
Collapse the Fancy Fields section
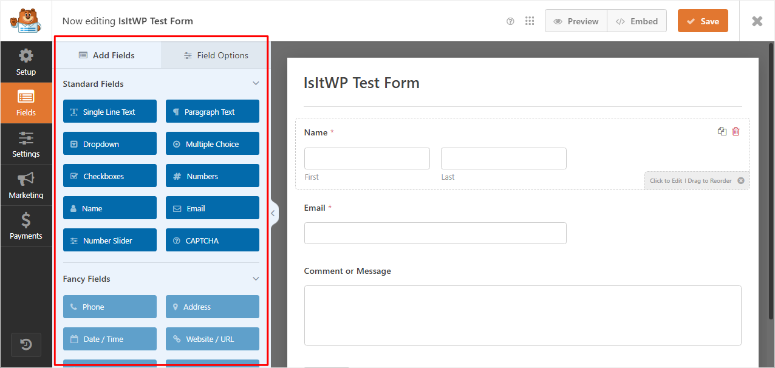pyautogui.click(x=256, y=279)
